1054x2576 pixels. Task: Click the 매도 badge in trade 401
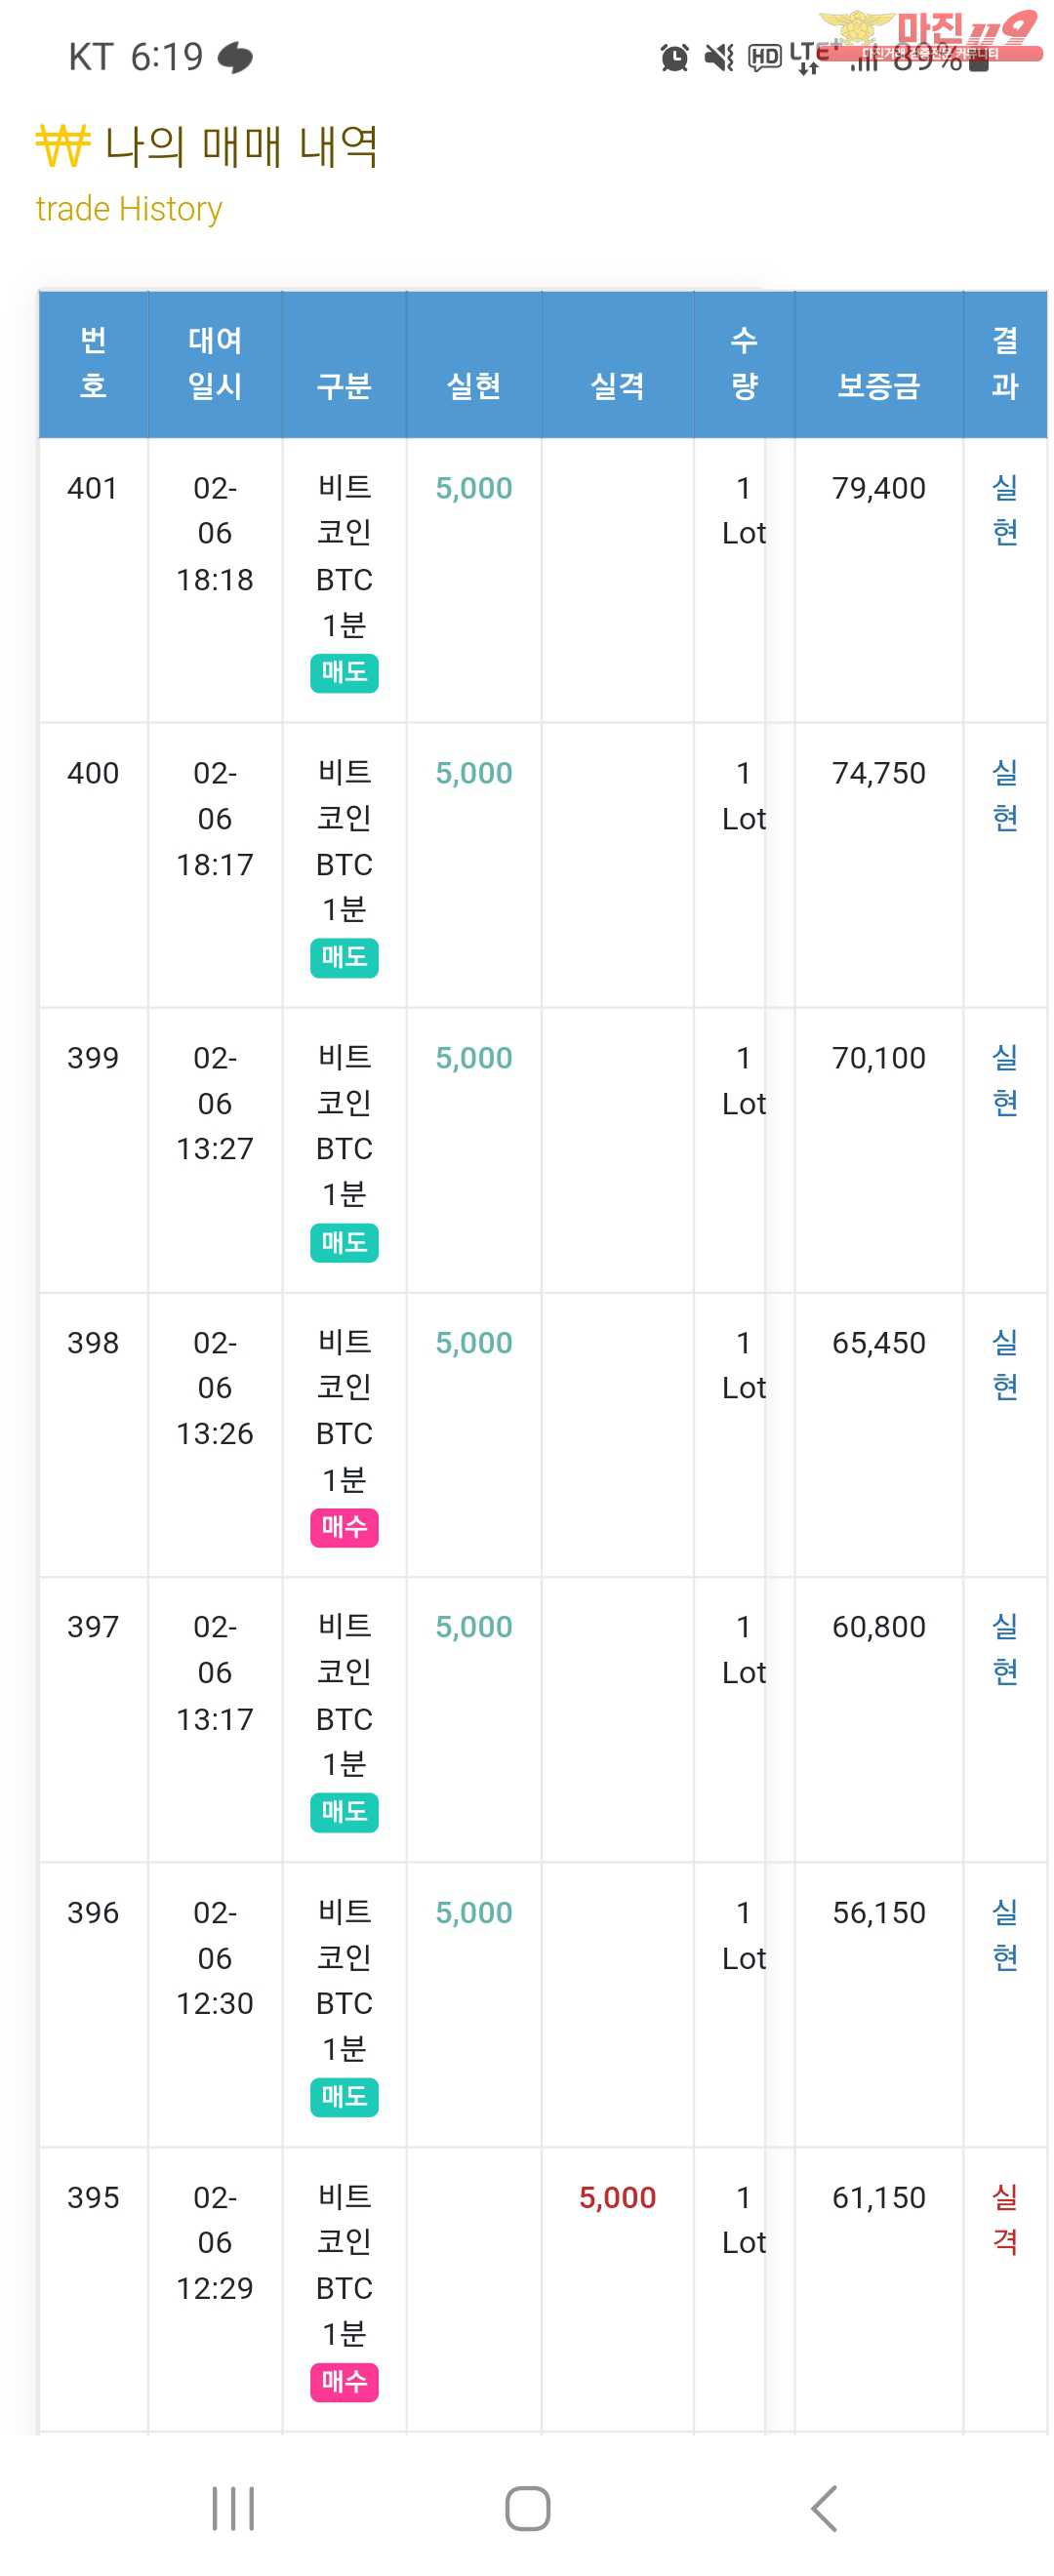[344, 672]
